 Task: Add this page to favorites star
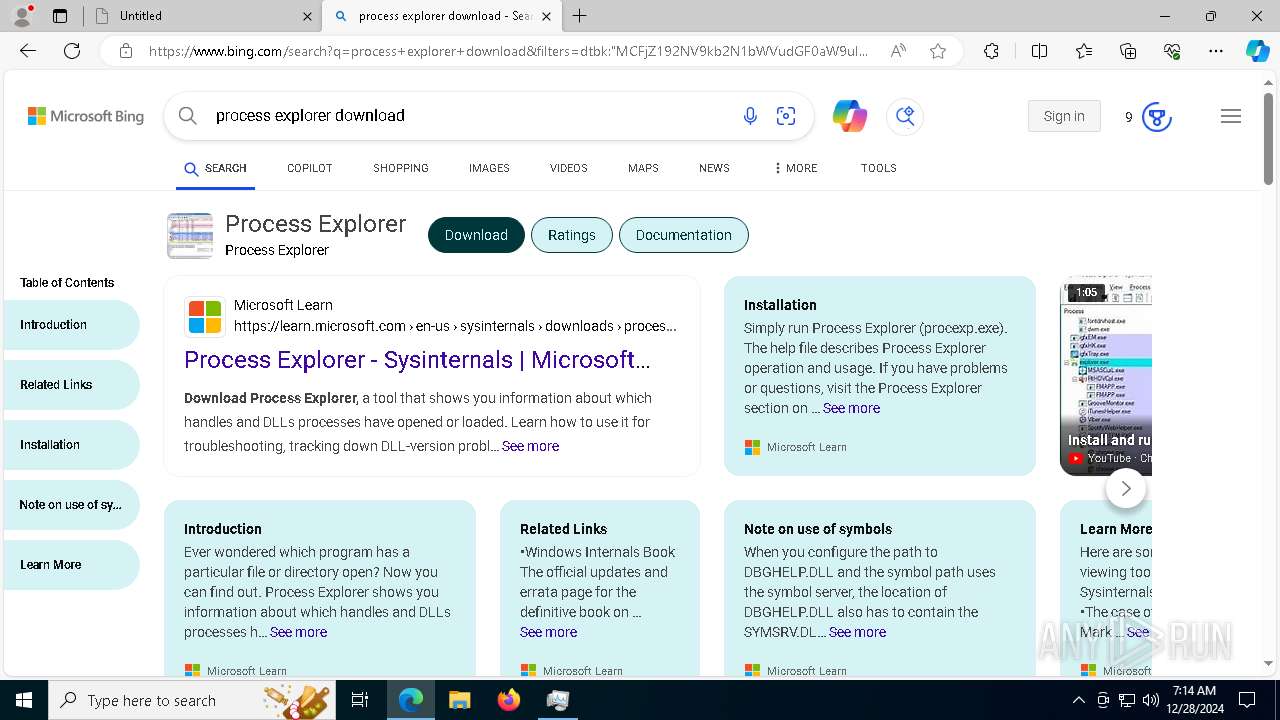(x=938, y=51)
